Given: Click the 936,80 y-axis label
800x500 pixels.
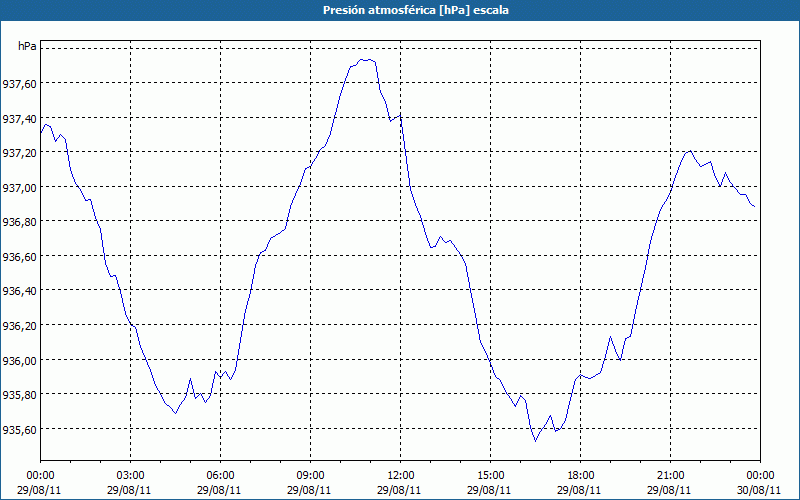Looking at the screenshot, I should (19, 222).
